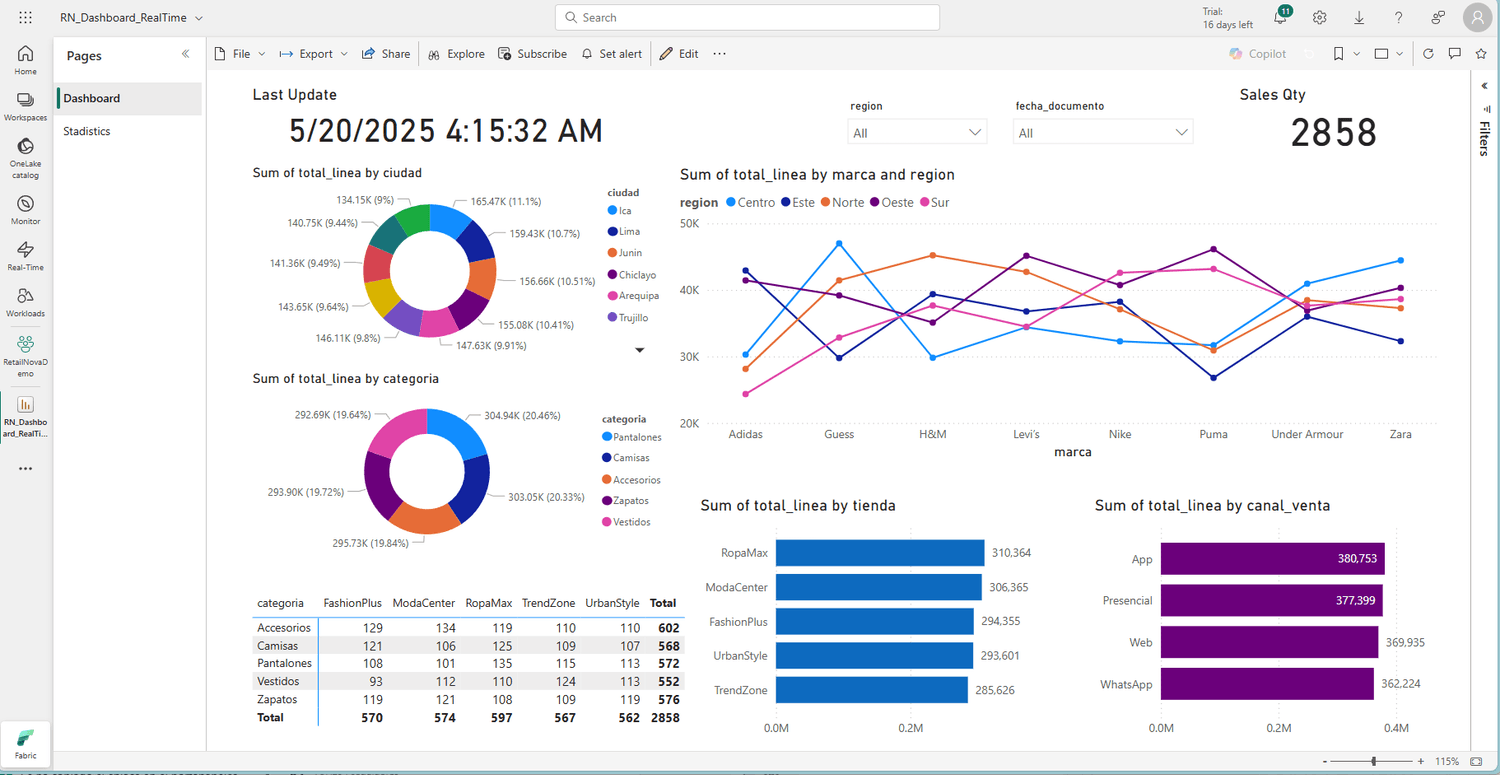This screenshot has width=1500, height=775.
Task: Open the region slicer dropdown
Action: [917, 133]
